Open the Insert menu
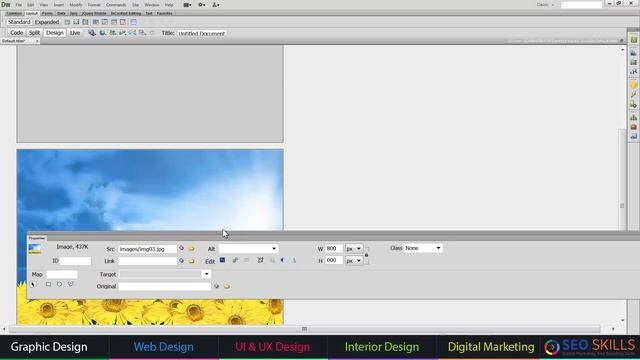This screenshot has width=640, height=360. coord(59,5)
